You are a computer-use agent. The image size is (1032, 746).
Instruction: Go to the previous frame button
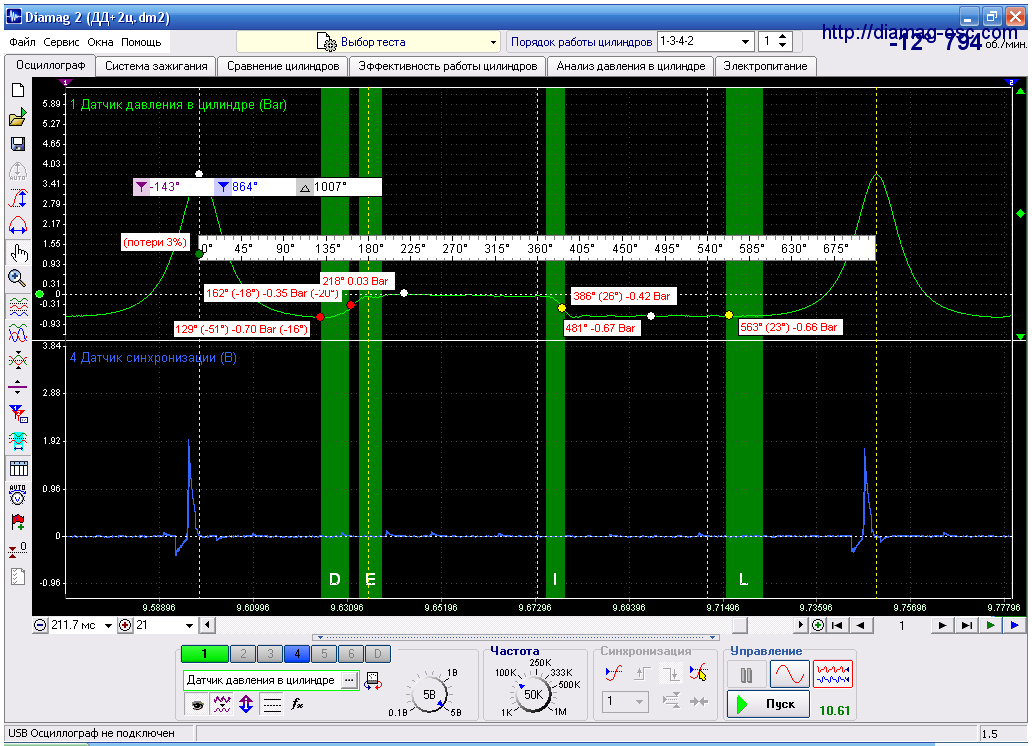(860, 625)
